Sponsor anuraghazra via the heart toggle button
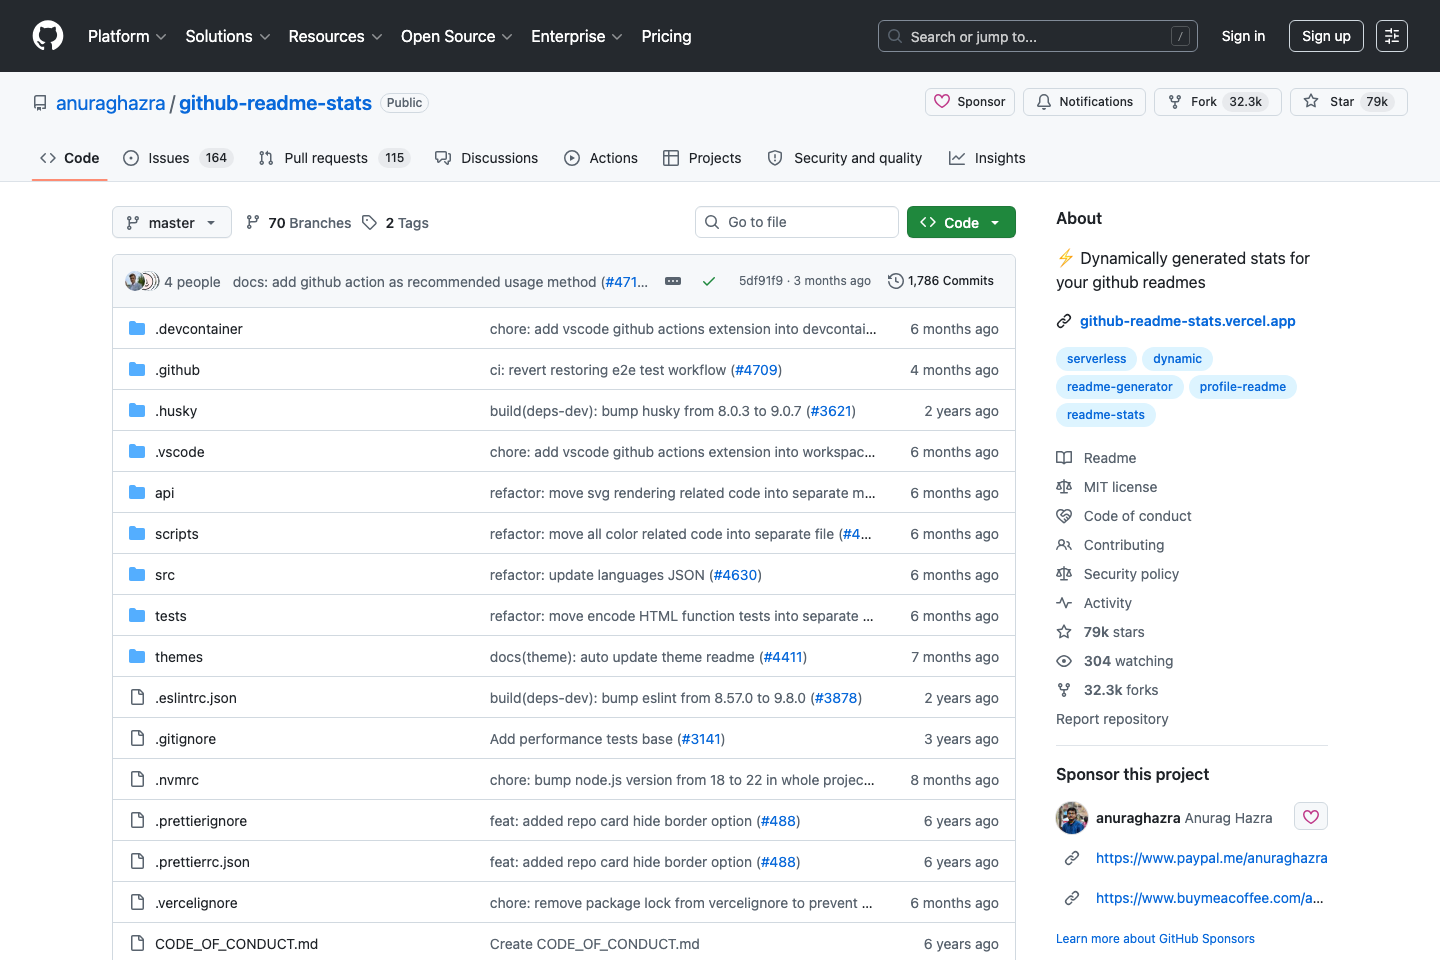The width and height of the screenshot is (1440, 960). [x=1310, y=816]
